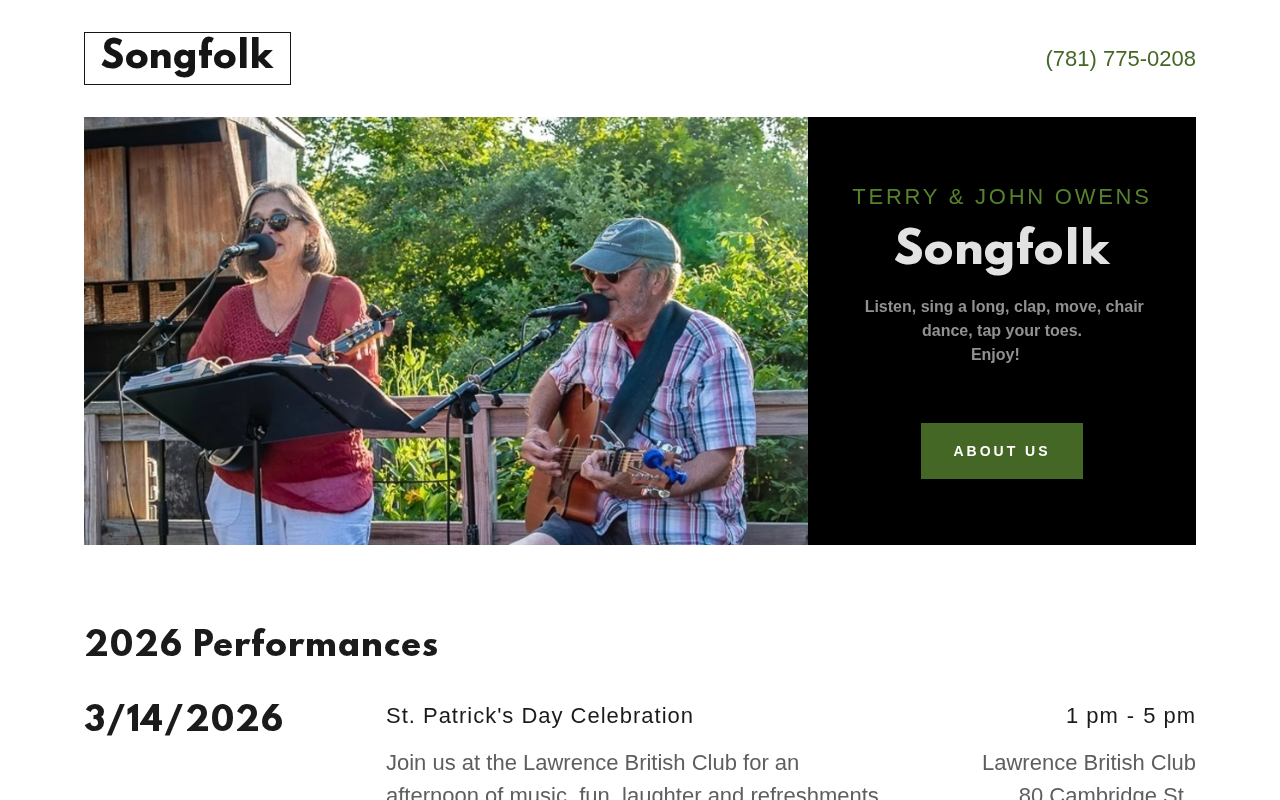This screenshot has height=800, width=1280.
Task: Click the 'Listen, sing a long' tagline text
Action: 1003,318
